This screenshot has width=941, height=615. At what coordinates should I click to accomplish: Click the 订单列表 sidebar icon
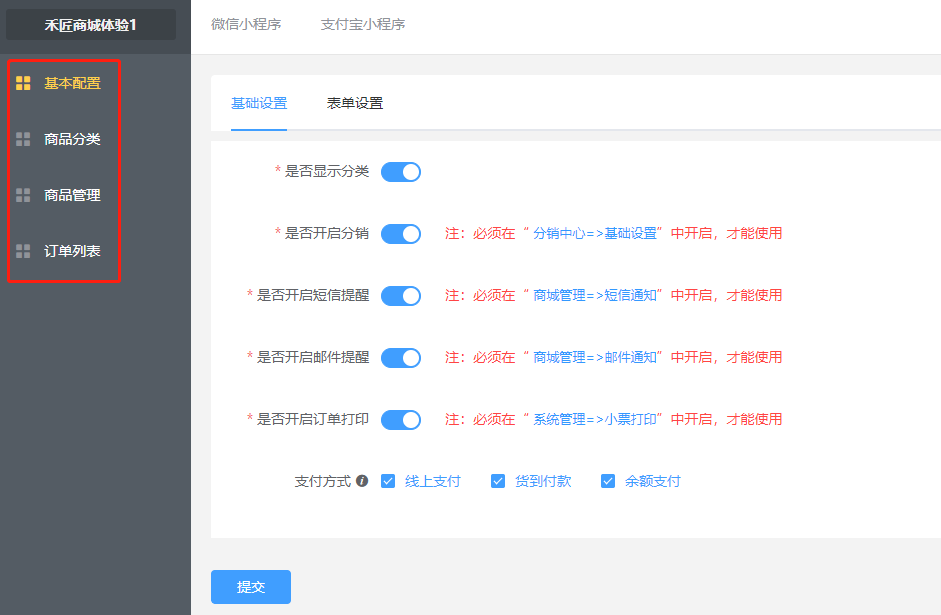(x=23, y=251)
